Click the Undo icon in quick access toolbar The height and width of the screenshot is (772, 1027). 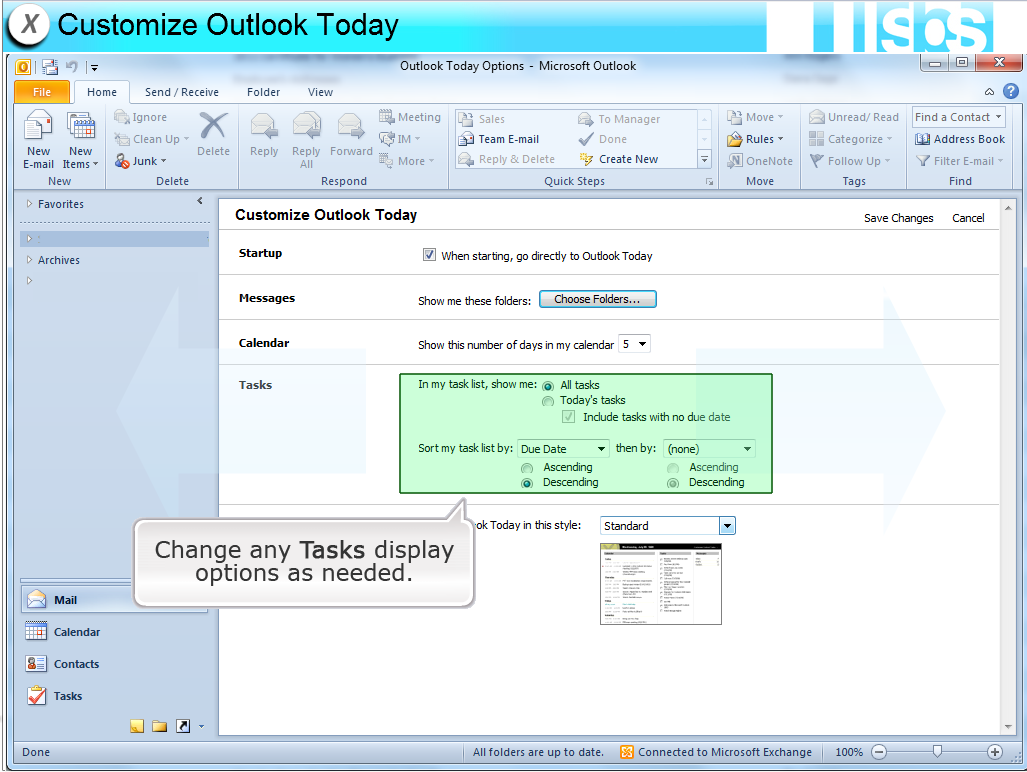pos(71,67)
